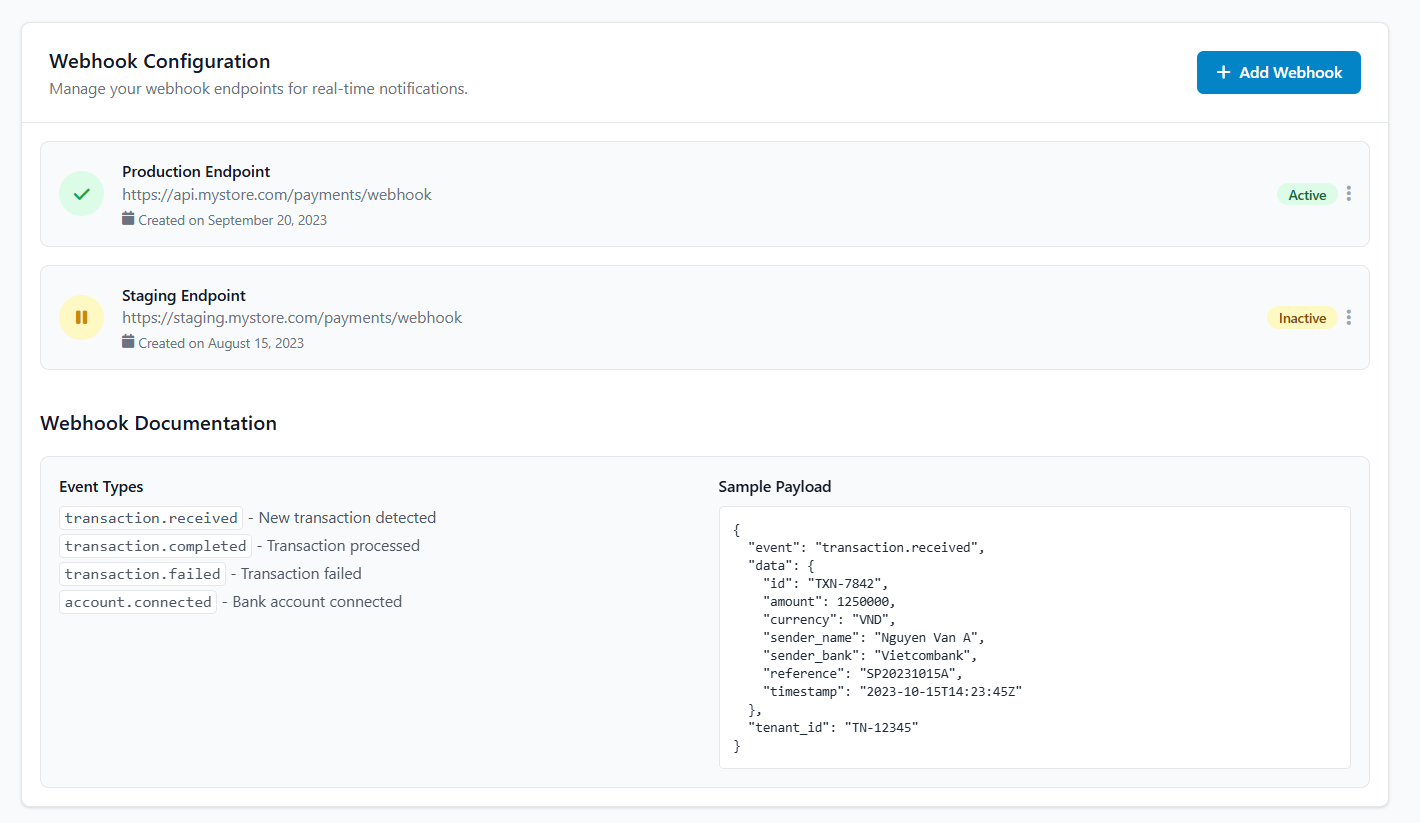The width and height of the screenshot is (1420, 823).
Task: Select the staging webhook URL text
Action: click(x=292, y=317)
